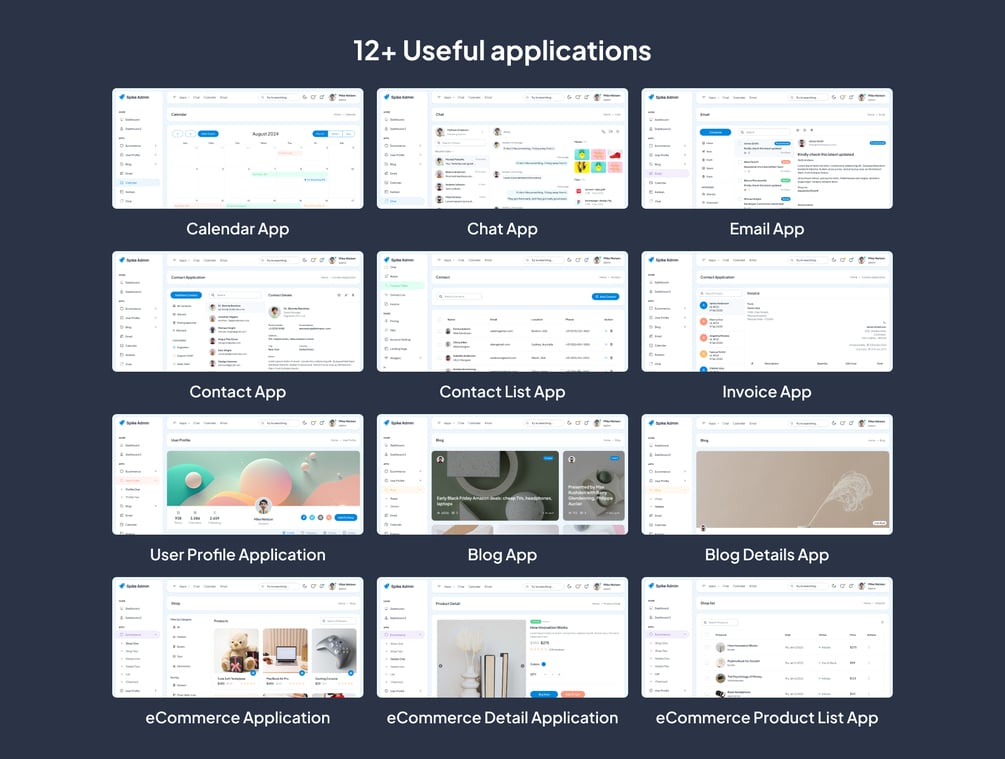The image size is (1005, 759).
Task: Click next image arrow on product detail photo
Action: [523, 665]
